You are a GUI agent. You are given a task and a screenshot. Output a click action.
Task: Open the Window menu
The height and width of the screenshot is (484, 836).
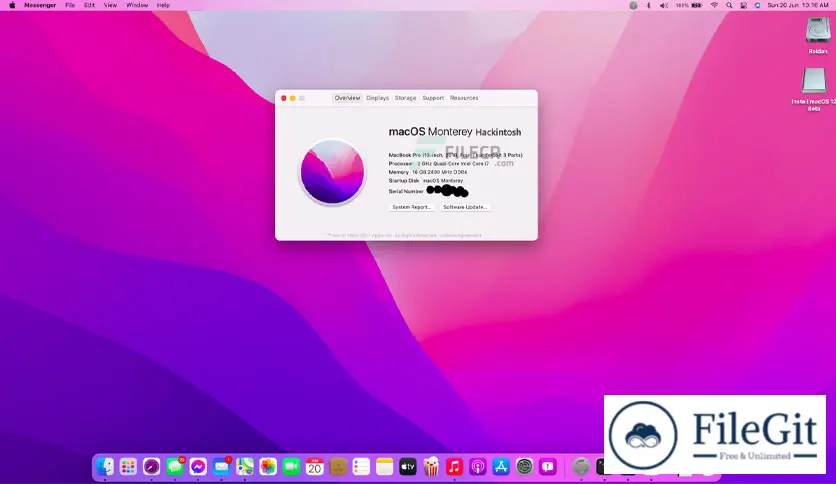coord(137,5)
